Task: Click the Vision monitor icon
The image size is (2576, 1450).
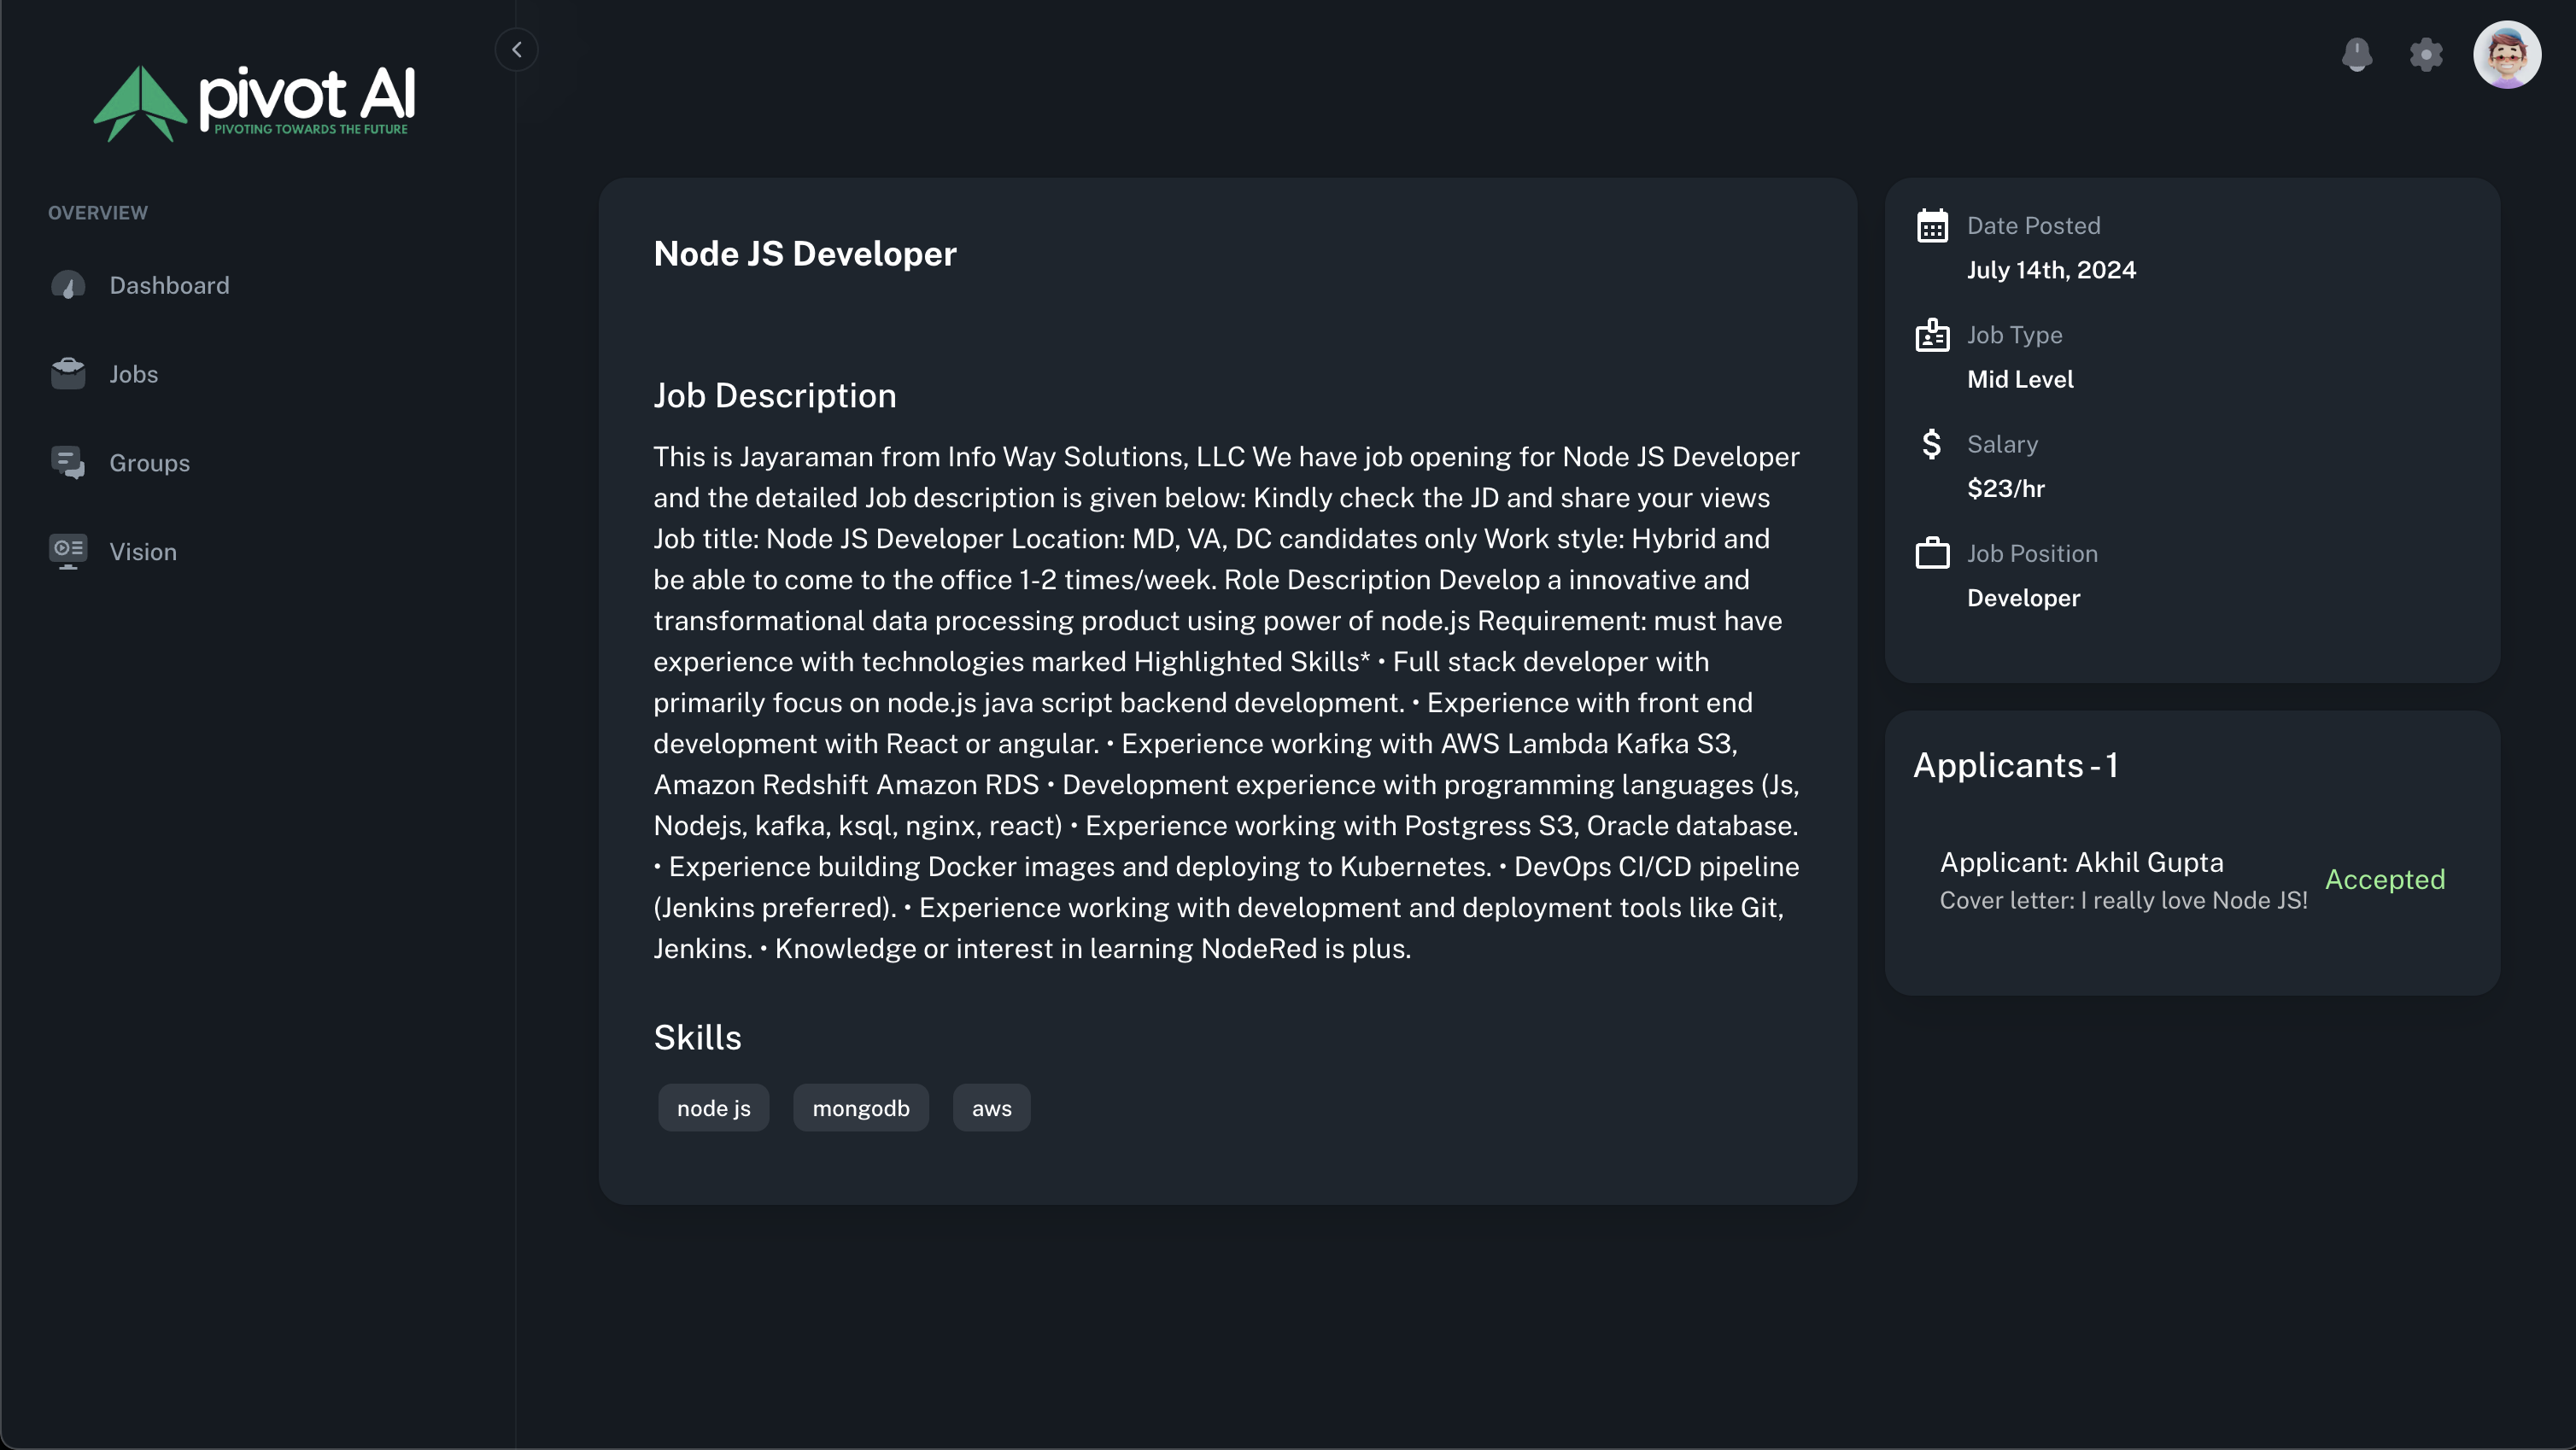Action: click(x=68, y=551)
